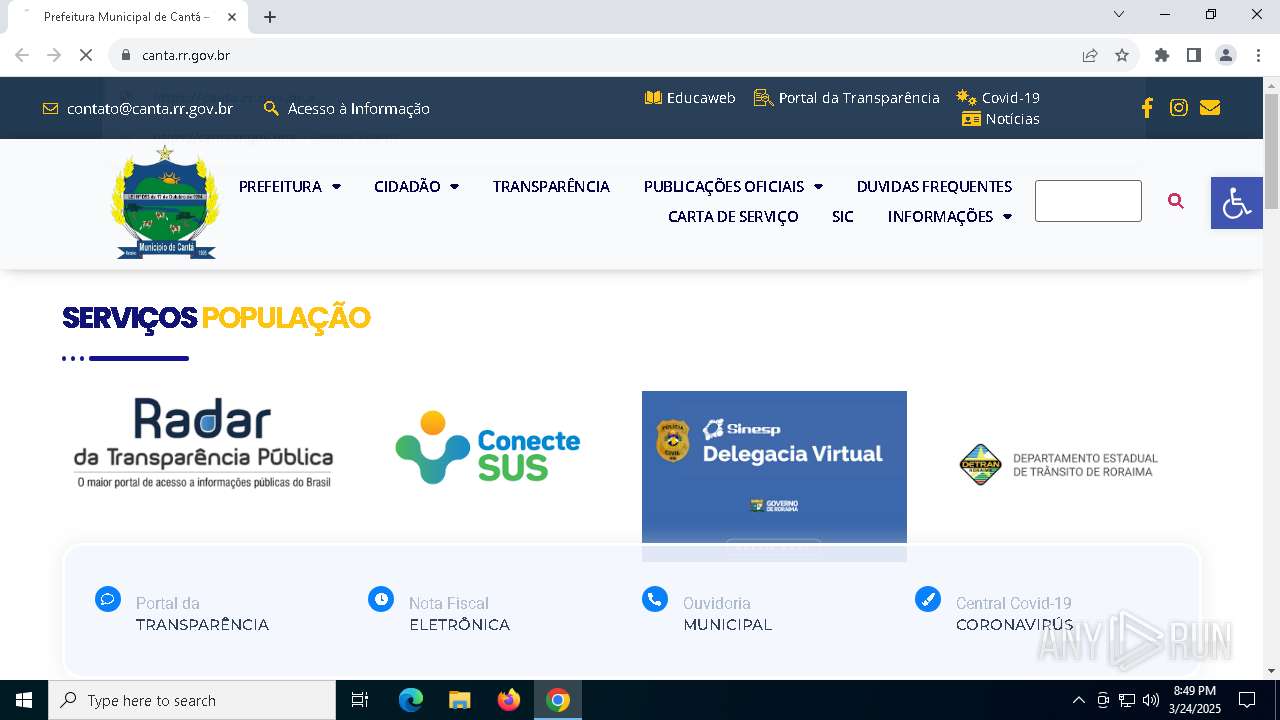The width and height of the screenshot is (1280, 720).
Task: Open the Windows Start menu
Action: pyautogui.click(x=24, y=700)
